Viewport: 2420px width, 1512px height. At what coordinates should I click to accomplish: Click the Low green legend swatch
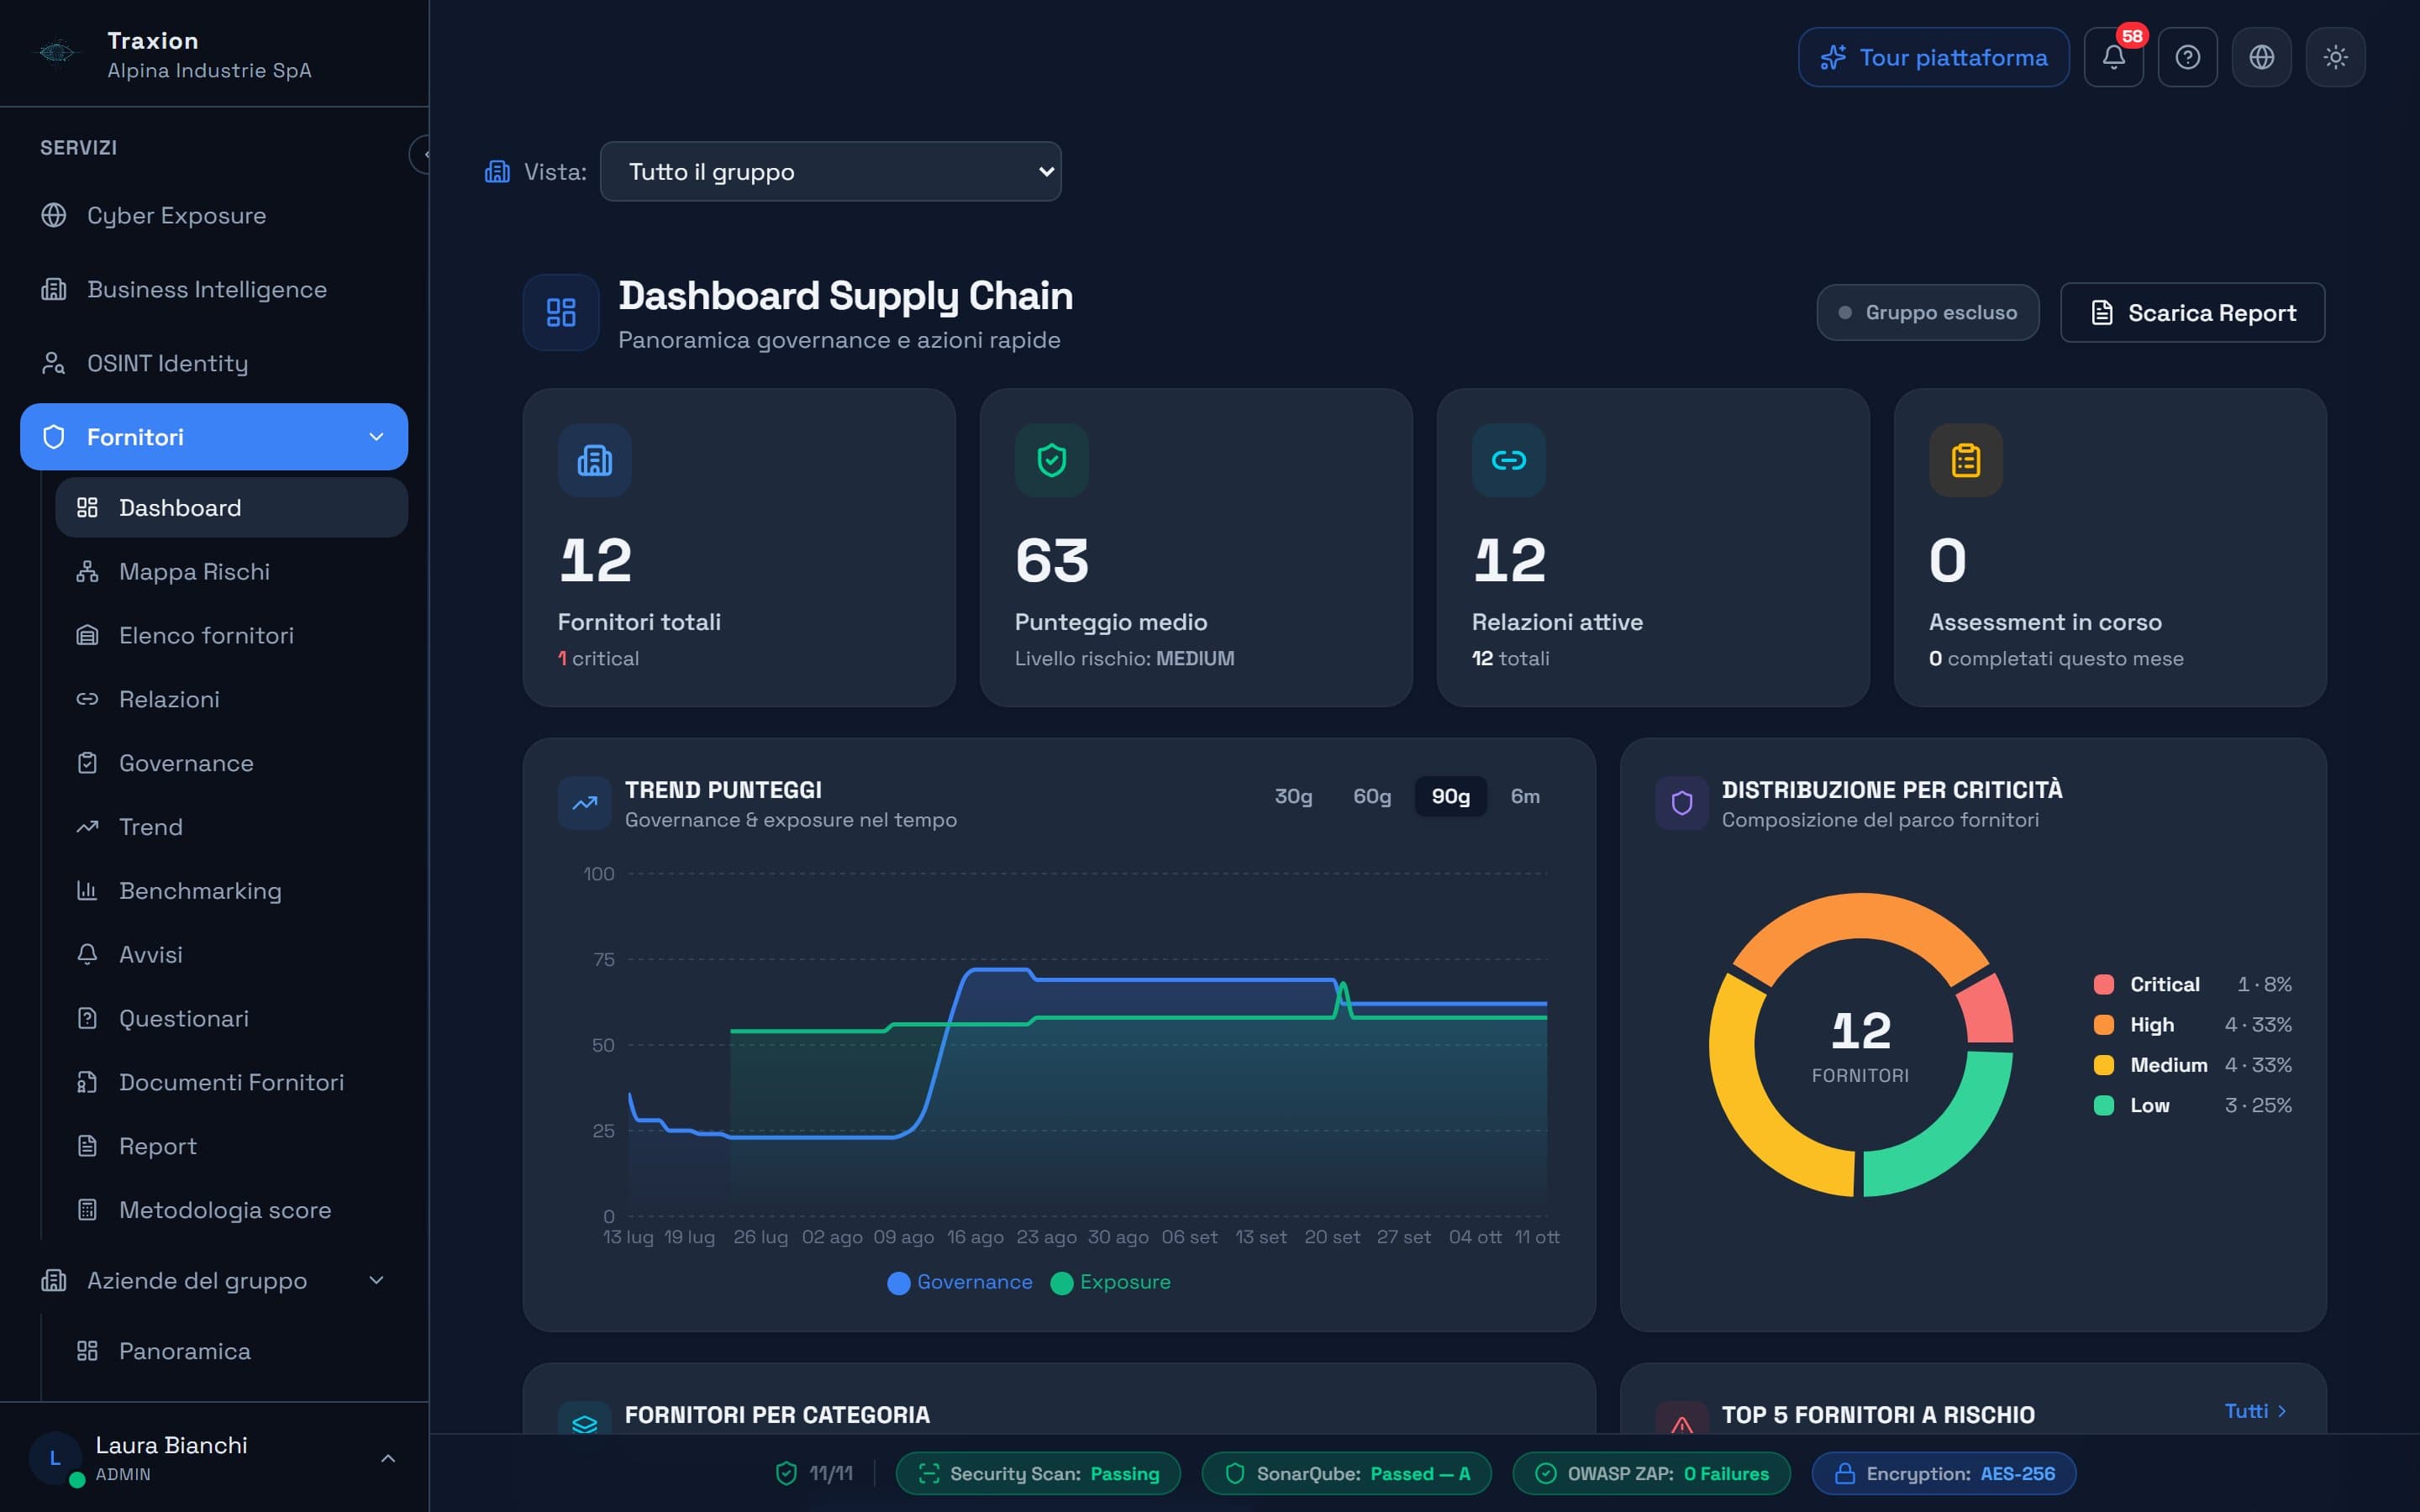click(2104, 1105)
